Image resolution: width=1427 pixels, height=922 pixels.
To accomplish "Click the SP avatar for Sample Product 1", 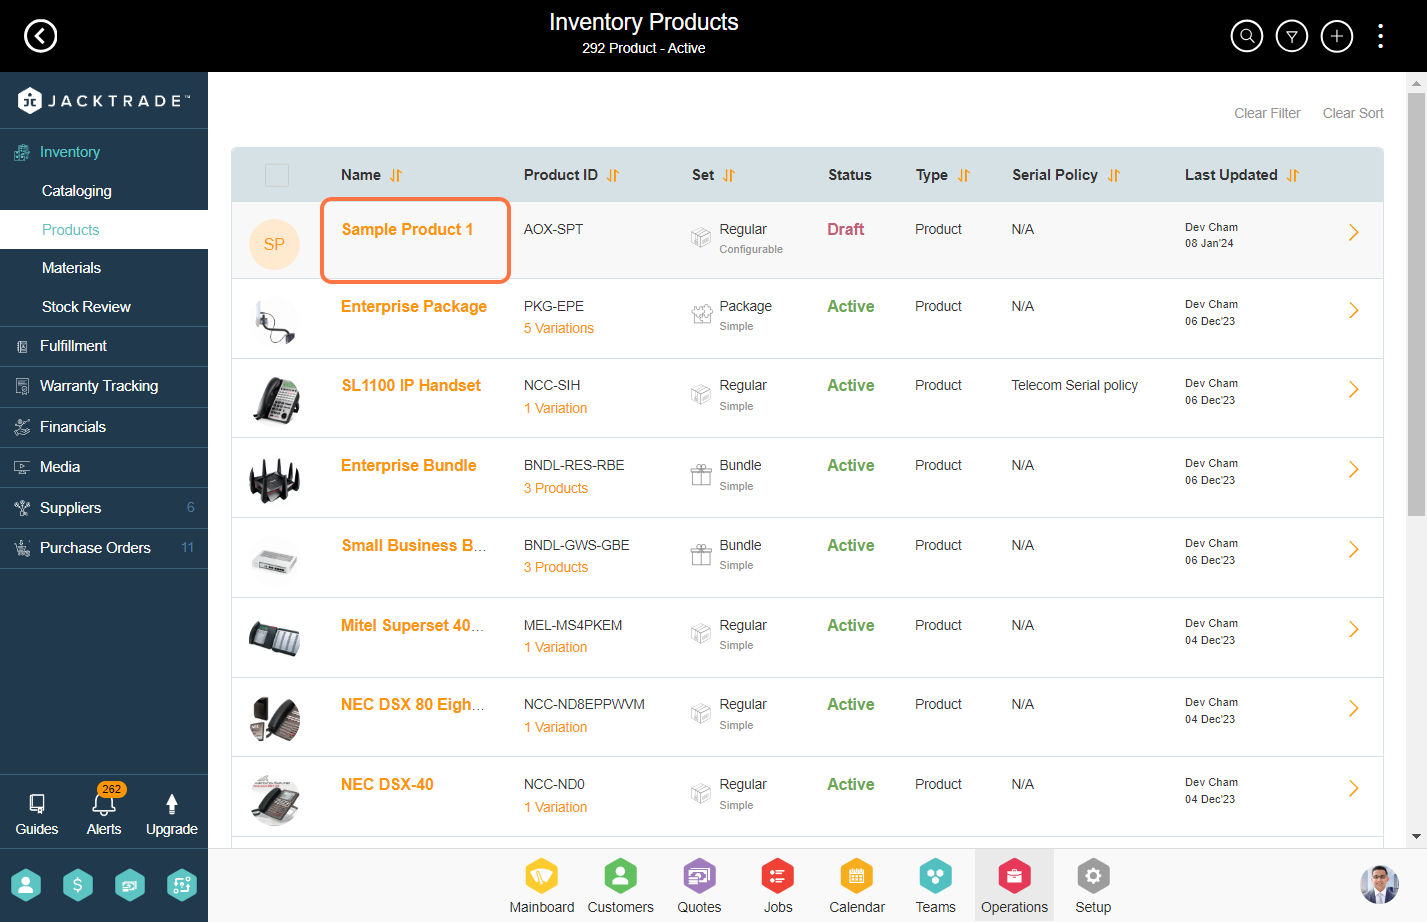I will tap(274, 244).
